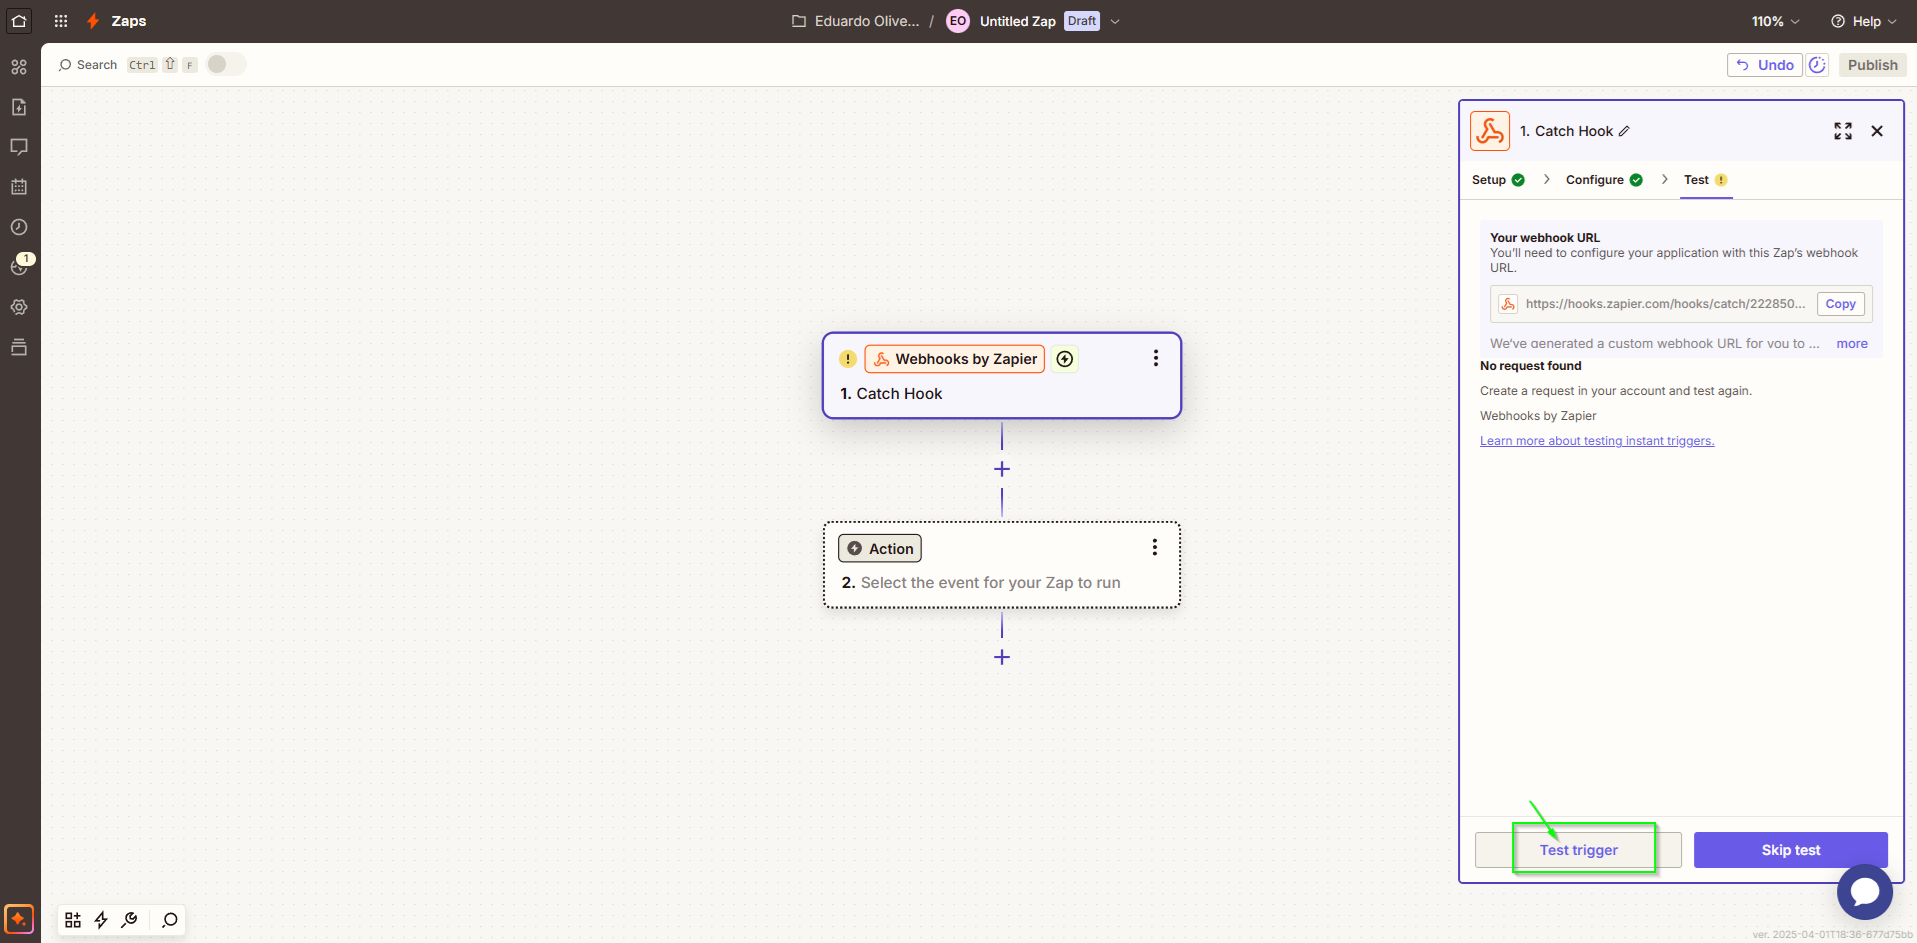Launch the AI copilot sparkle button
The height and width of the screenshot is (943, 1917).
pyautogui.click(x=19, y=919)
